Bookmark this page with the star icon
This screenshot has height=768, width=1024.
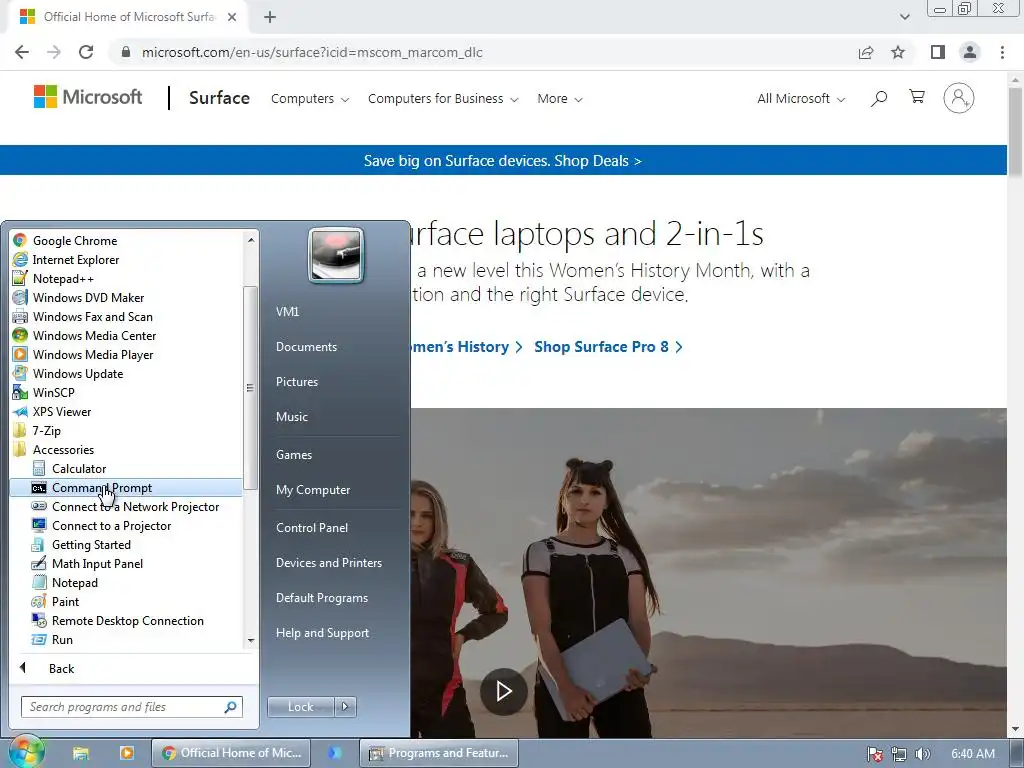pos(898,52)
